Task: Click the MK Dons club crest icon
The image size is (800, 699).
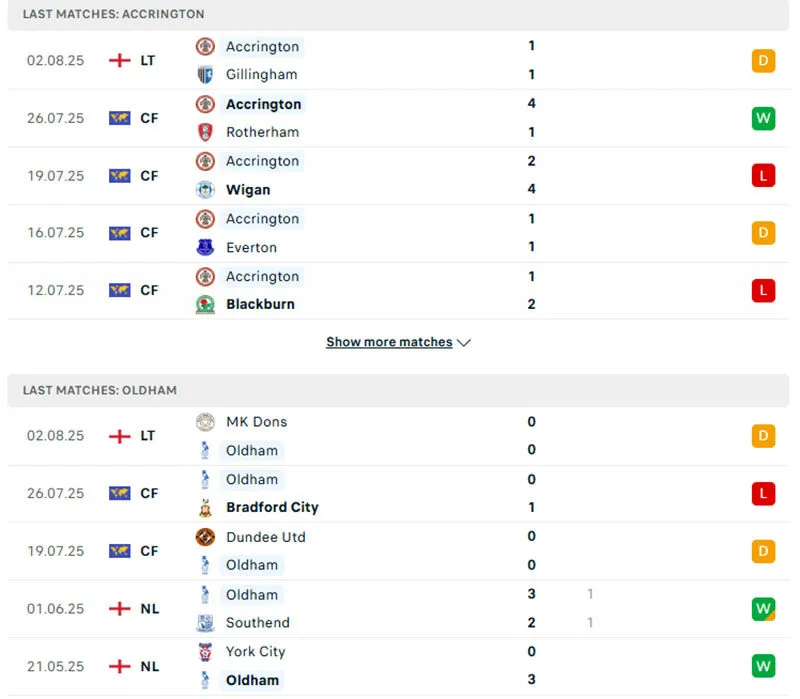Action: tap(205, 422)
